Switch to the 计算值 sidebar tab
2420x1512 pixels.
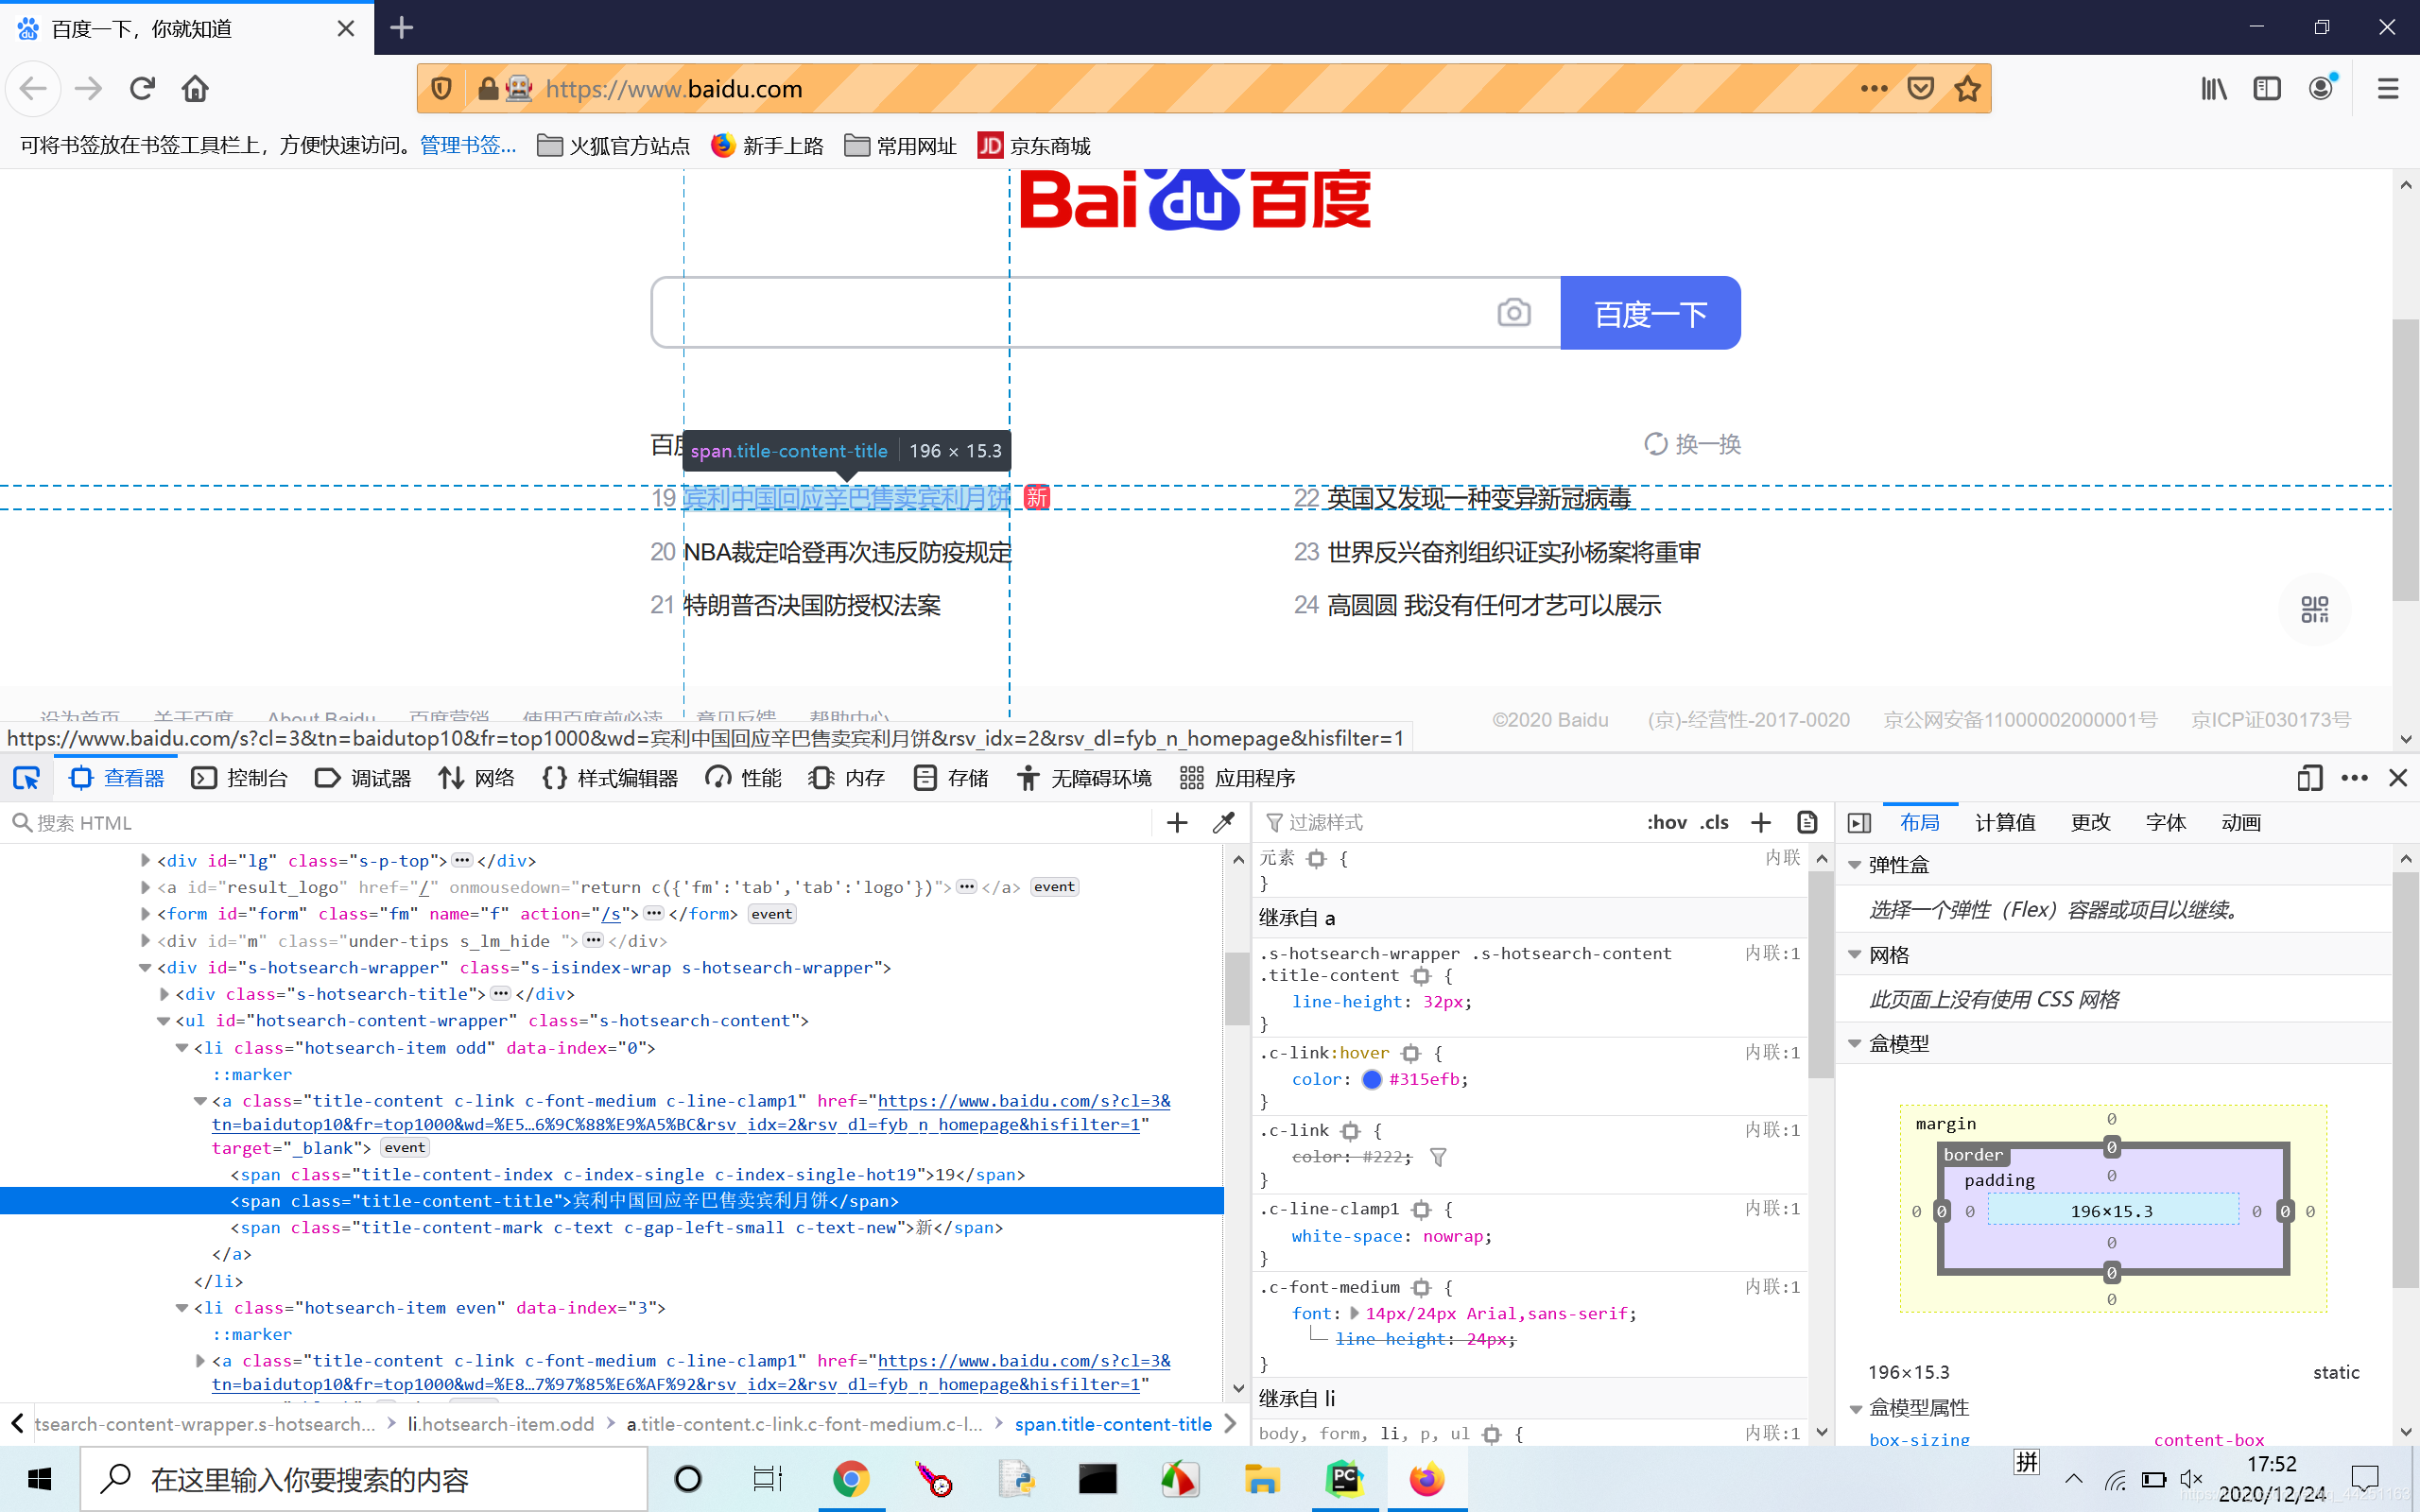pyautogui.click(x=2005, y=823)
